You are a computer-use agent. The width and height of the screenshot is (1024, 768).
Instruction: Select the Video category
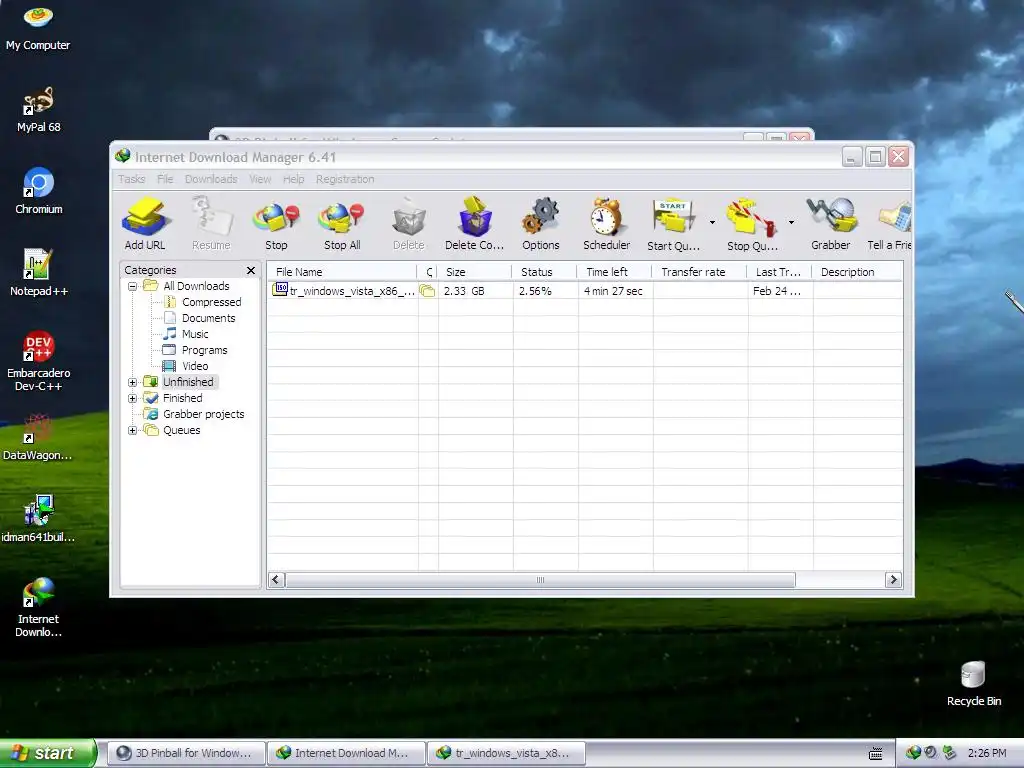click(x=195, y=366)
